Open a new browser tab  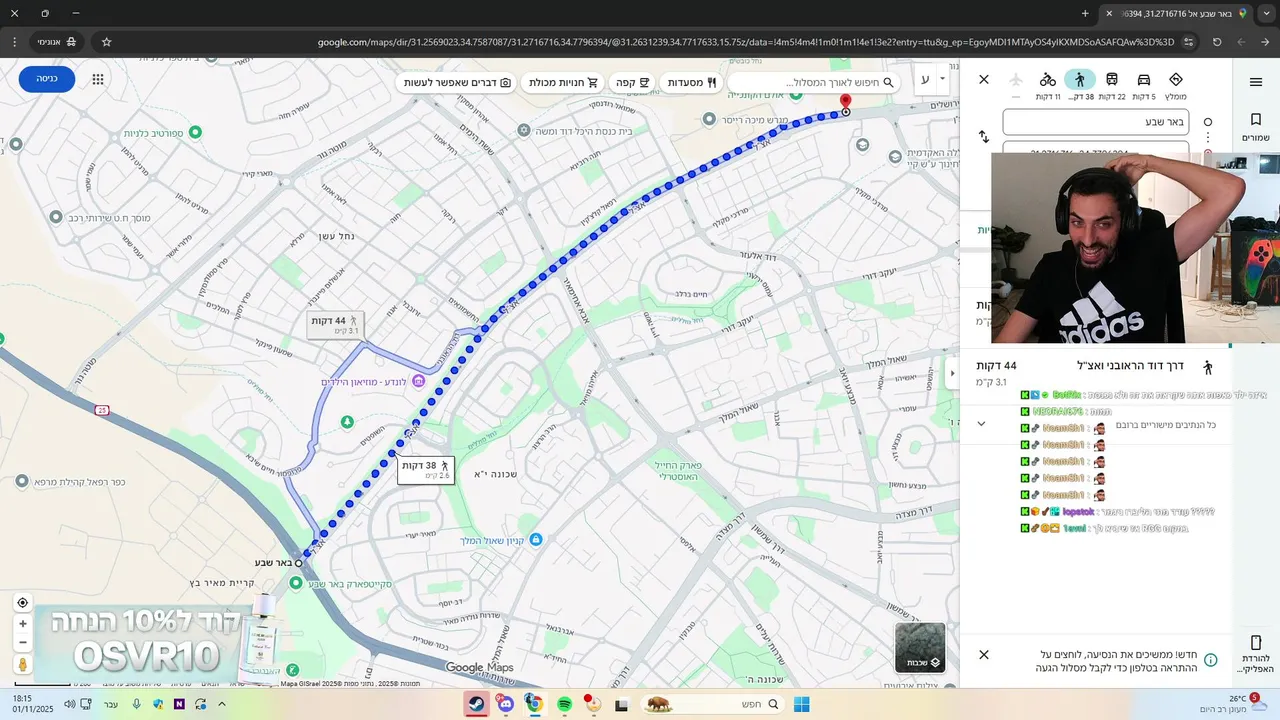pos(1085,13)
